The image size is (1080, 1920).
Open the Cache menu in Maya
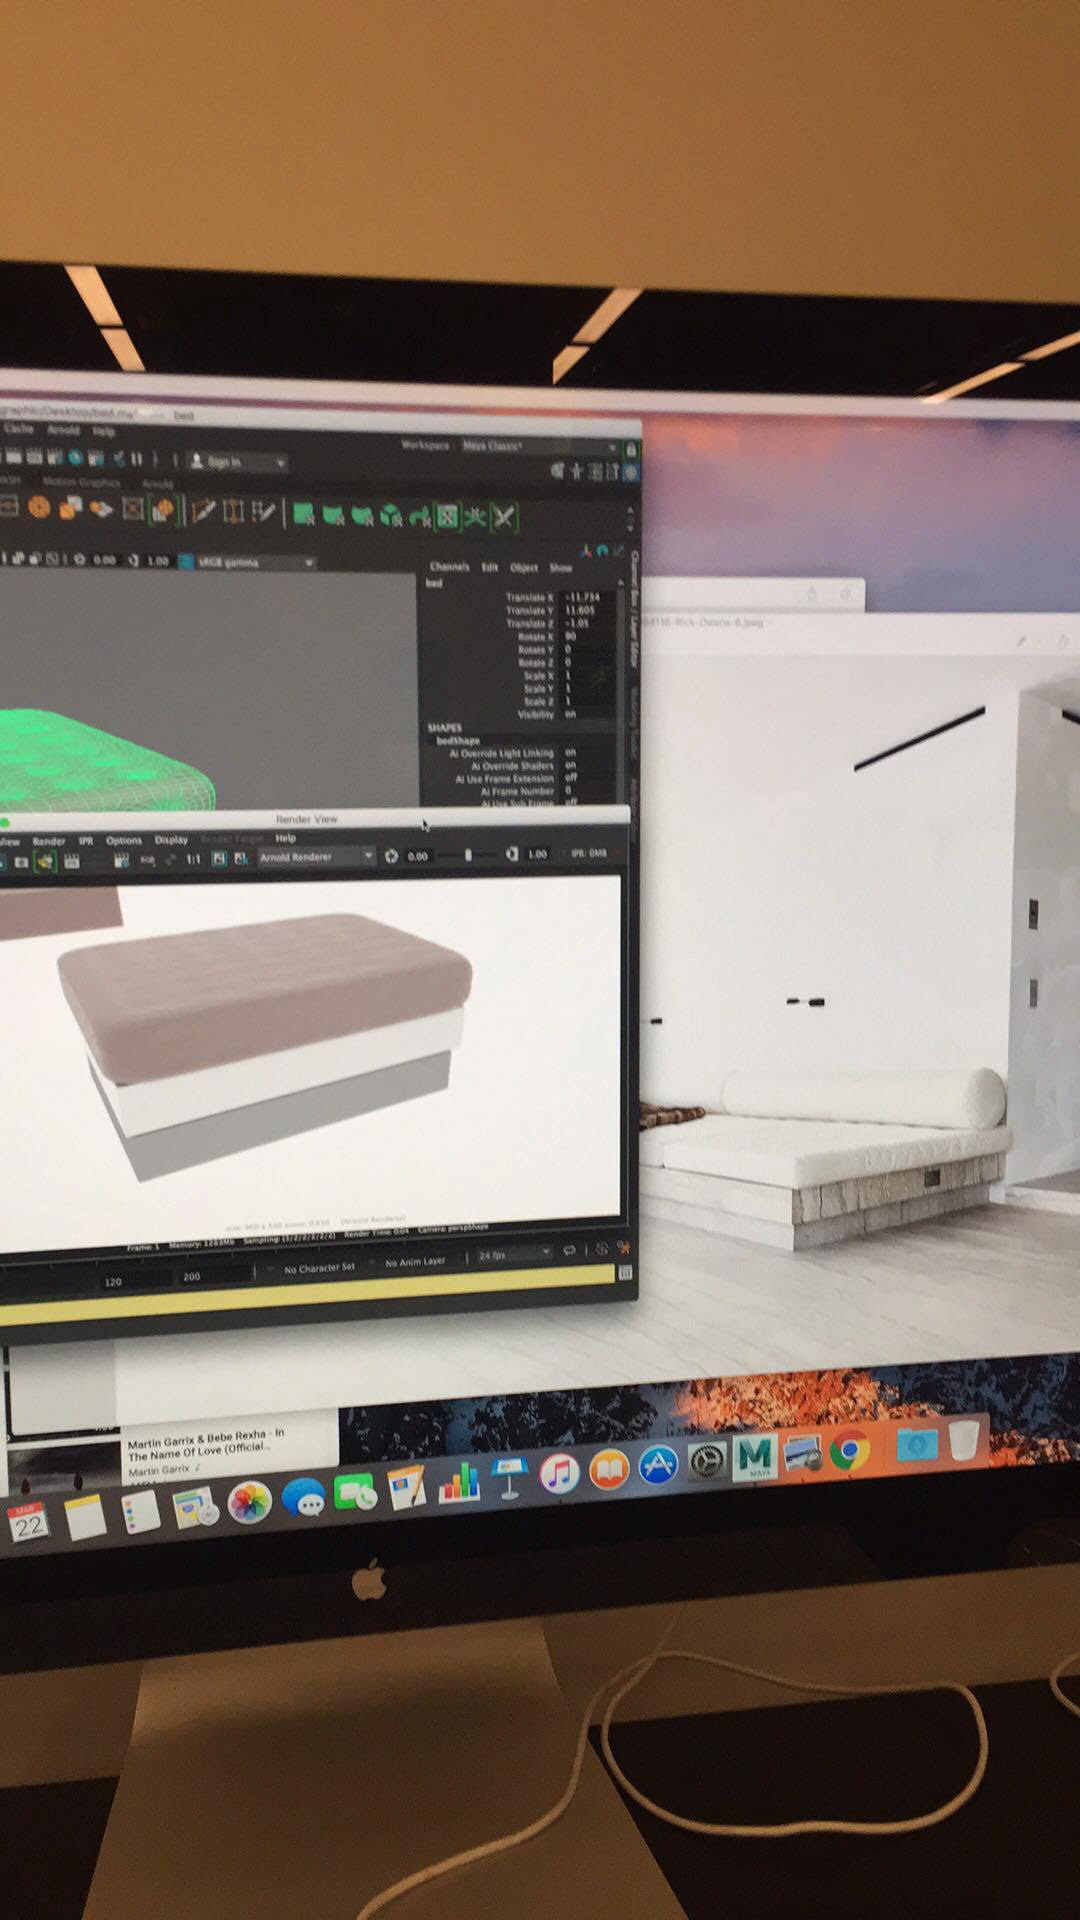click(19, 428)
